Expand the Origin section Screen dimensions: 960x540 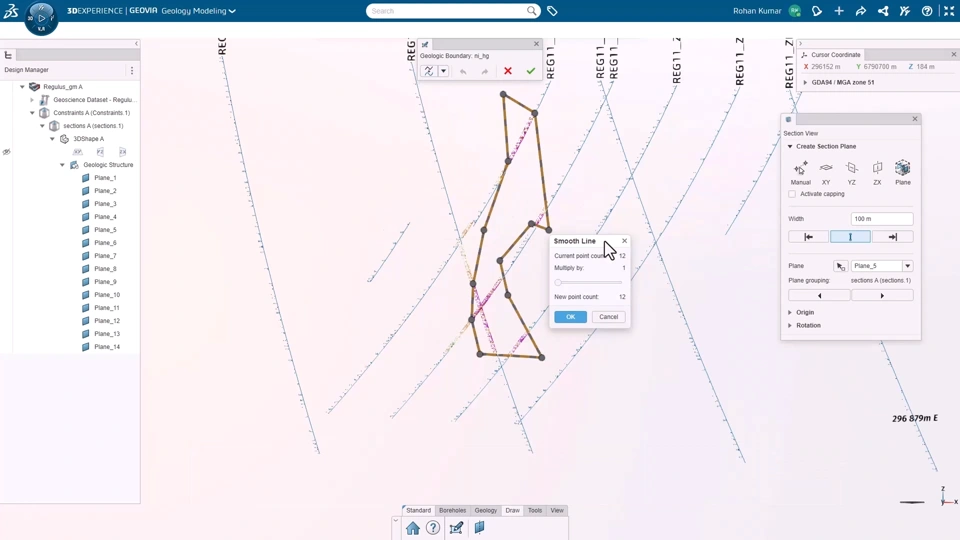[x=790, y=312]
